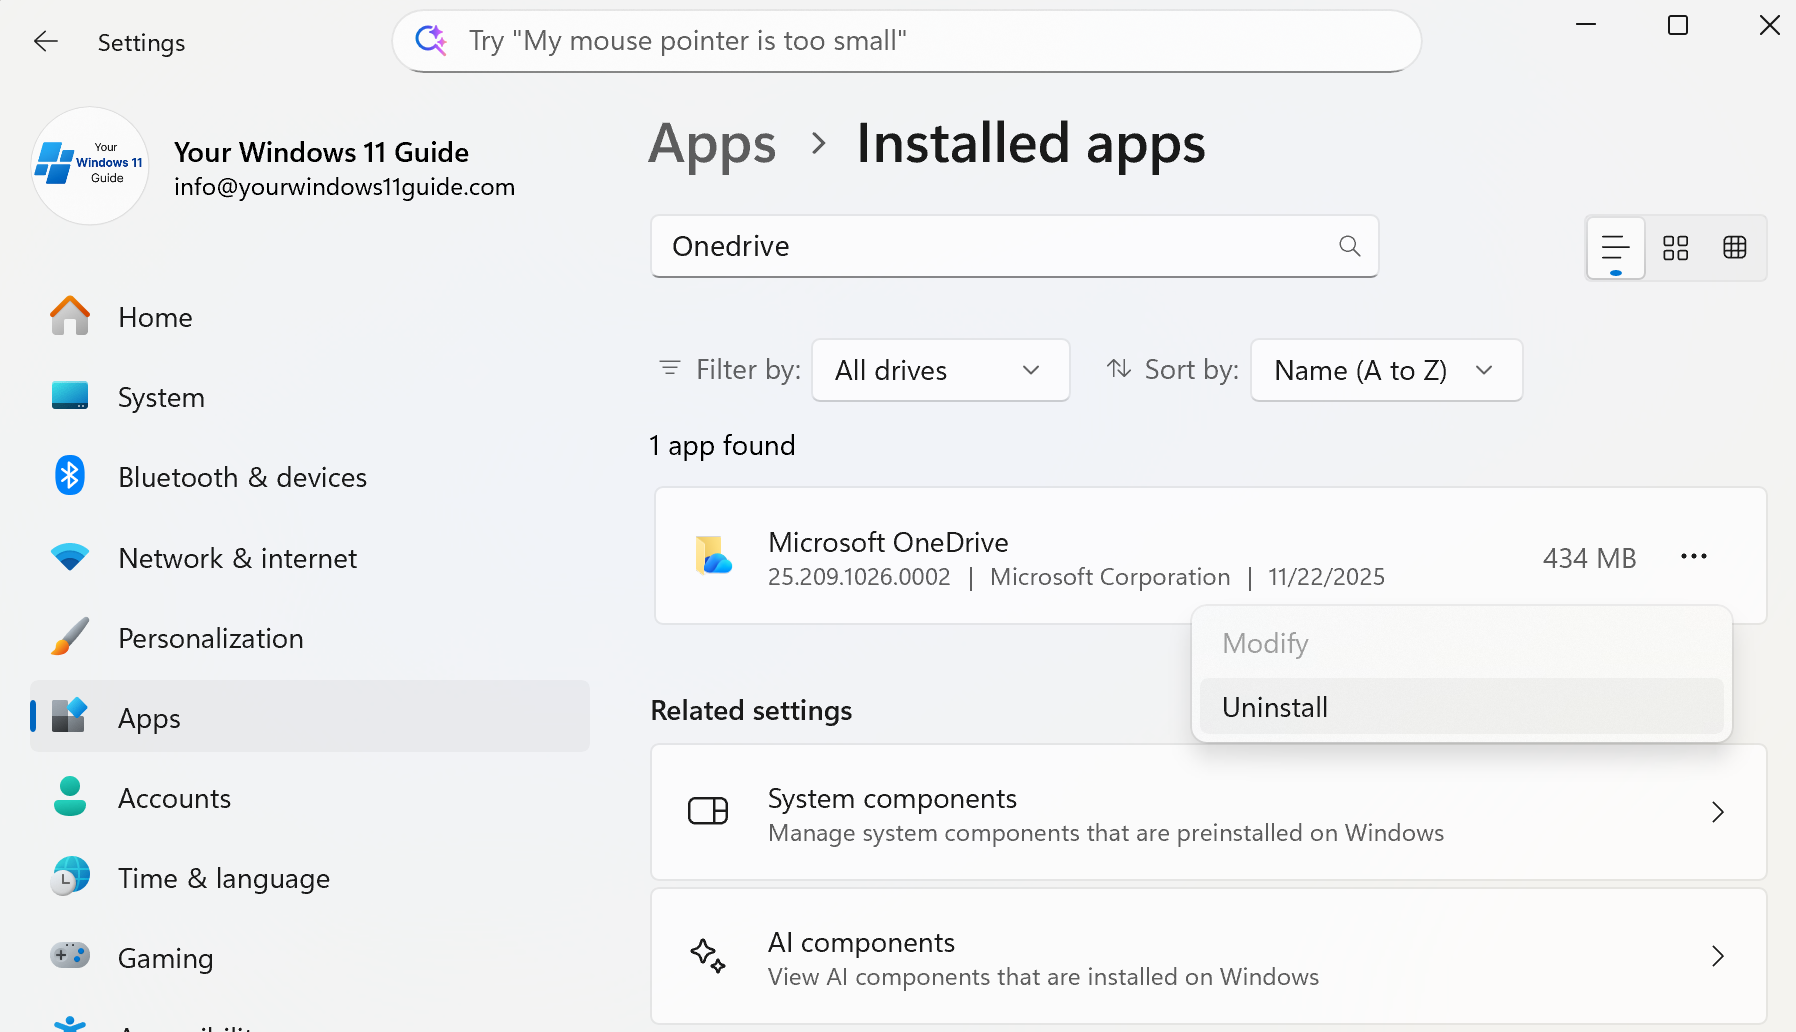Click the Microsoft OneDrive app icon
This screenshot has width=1796, height=1032.
point(711,556)
